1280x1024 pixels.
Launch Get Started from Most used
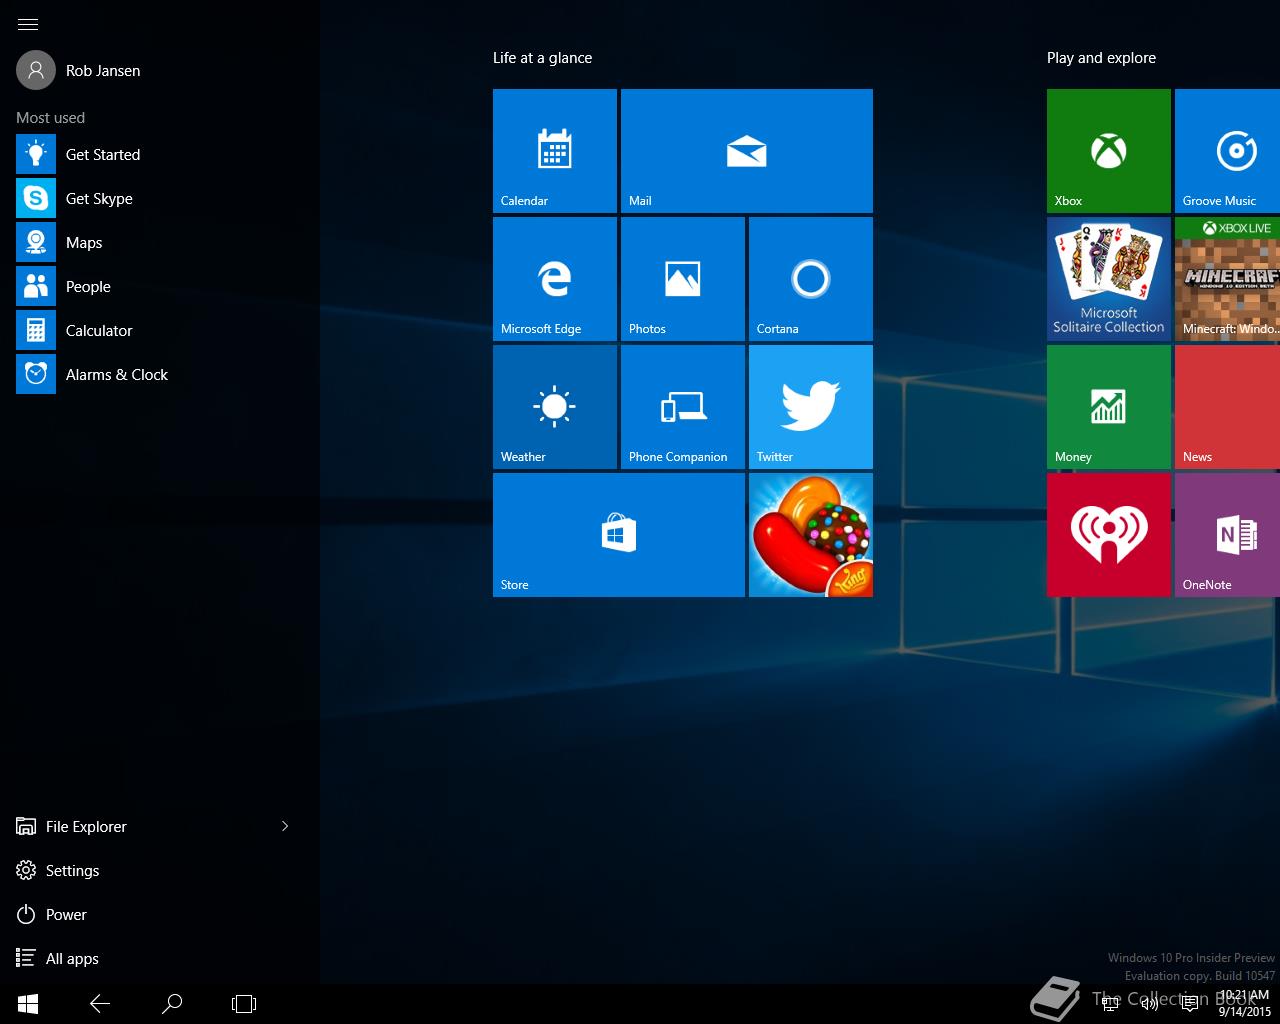pos(160,154)
